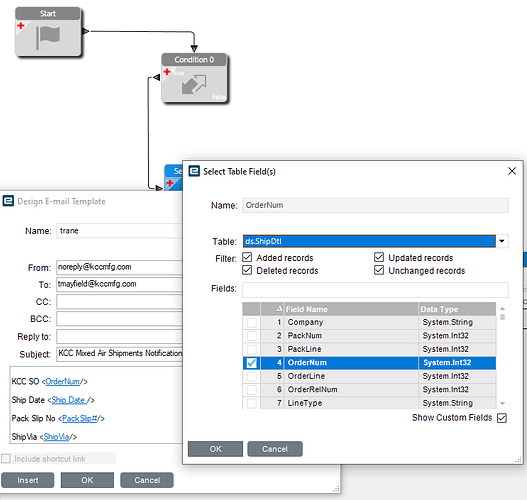Click sort triangle in grid header

click(x=279, y=309)
